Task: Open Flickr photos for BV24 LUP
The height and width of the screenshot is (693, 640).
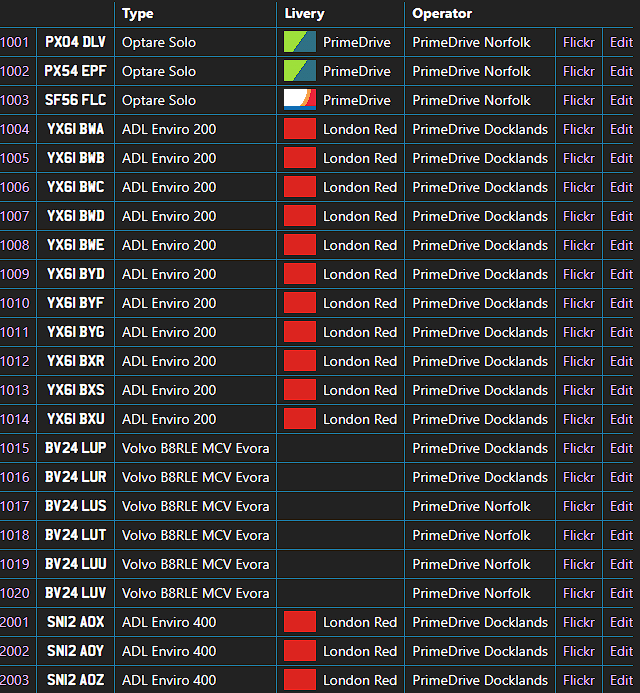Action: [578, 448]
